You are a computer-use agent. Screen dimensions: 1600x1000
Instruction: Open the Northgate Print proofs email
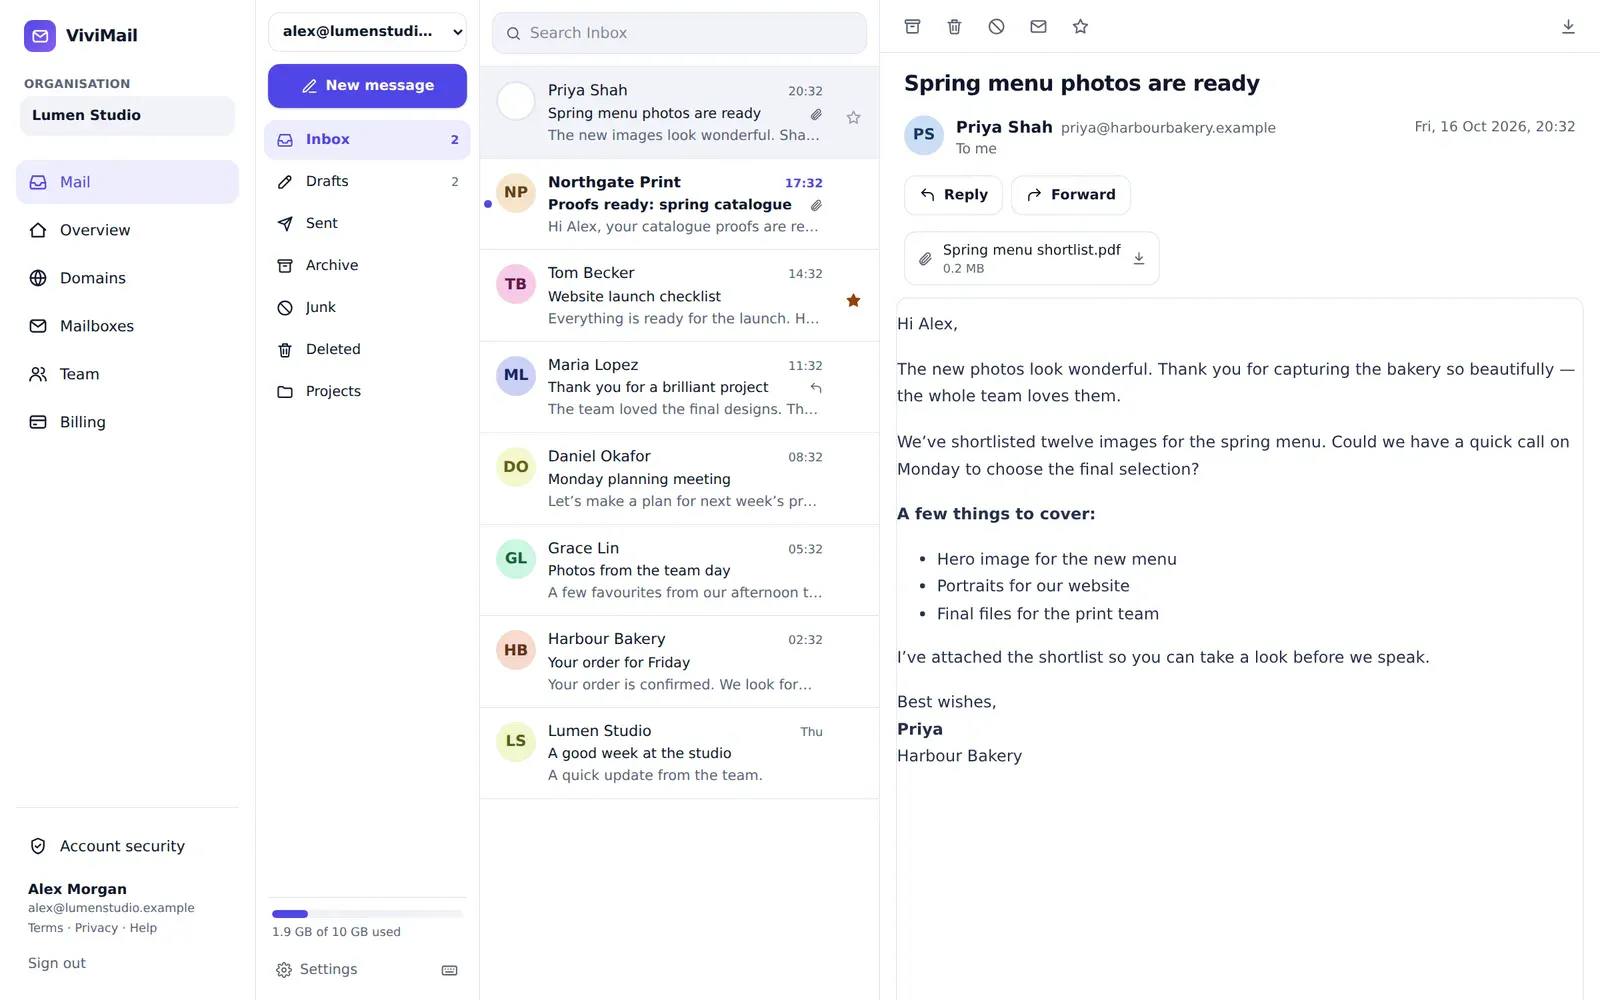point(679,204)
